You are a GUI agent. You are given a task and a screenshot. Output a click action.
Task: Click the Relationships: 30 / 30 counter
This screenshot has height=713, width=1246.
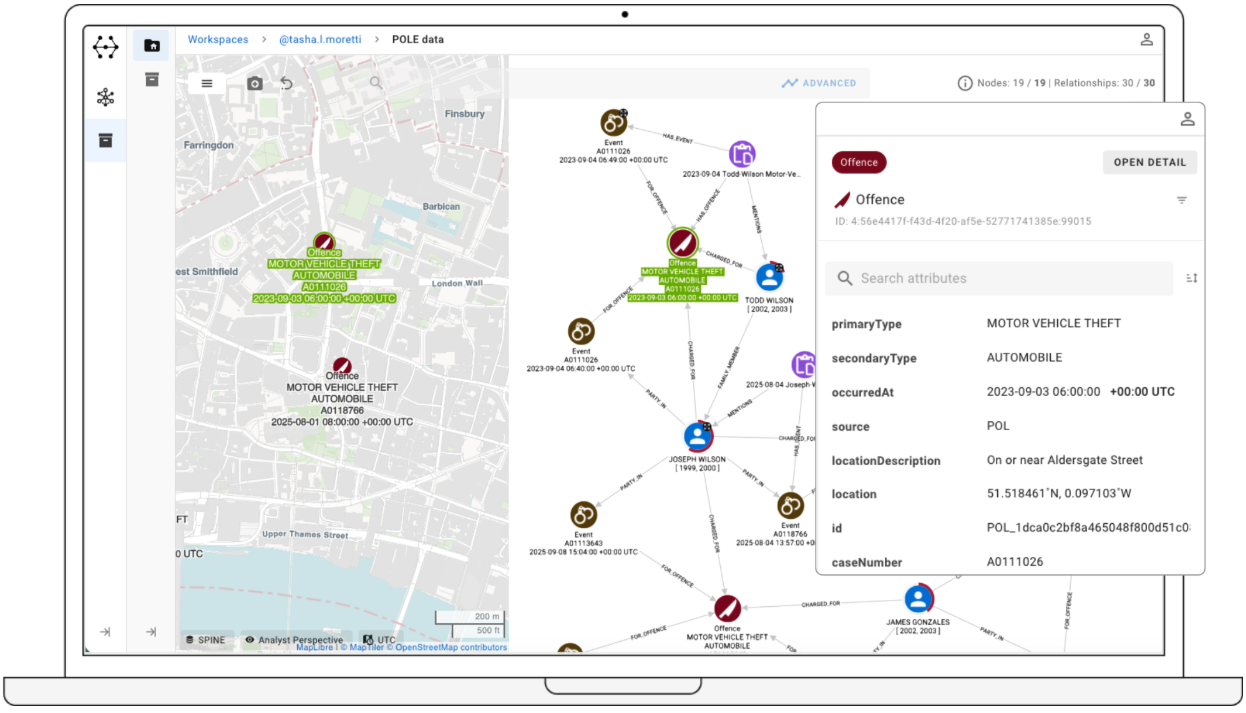pyautogui.click(x=1104, y=83)
